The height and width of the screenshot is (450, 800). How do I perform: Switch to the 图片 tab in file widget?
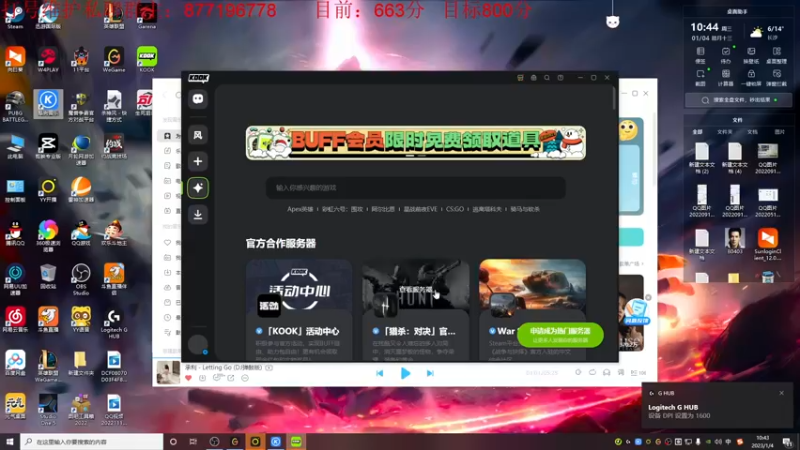(780, 132)
